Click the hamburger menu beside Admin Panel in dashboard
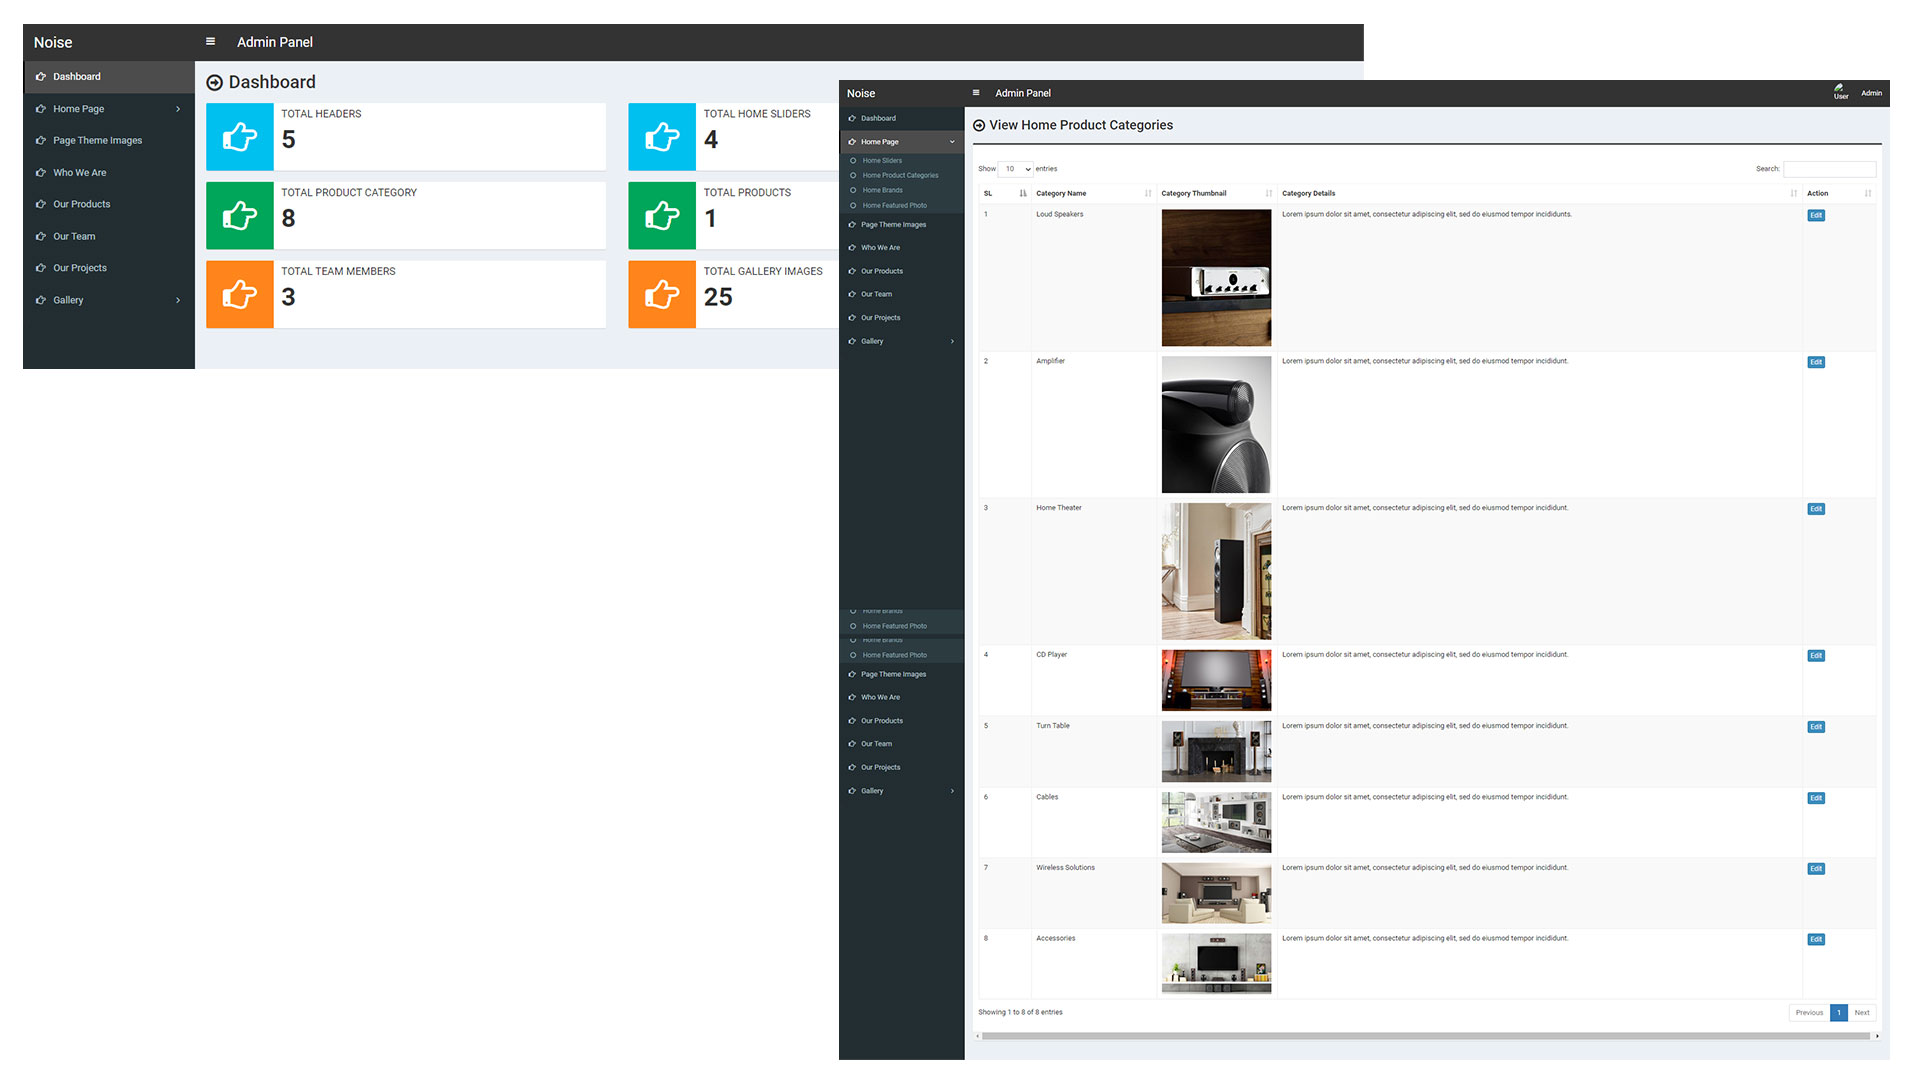Viewport: 1920px width, 1080px height. pyautogui.click(x=210, y=42)
